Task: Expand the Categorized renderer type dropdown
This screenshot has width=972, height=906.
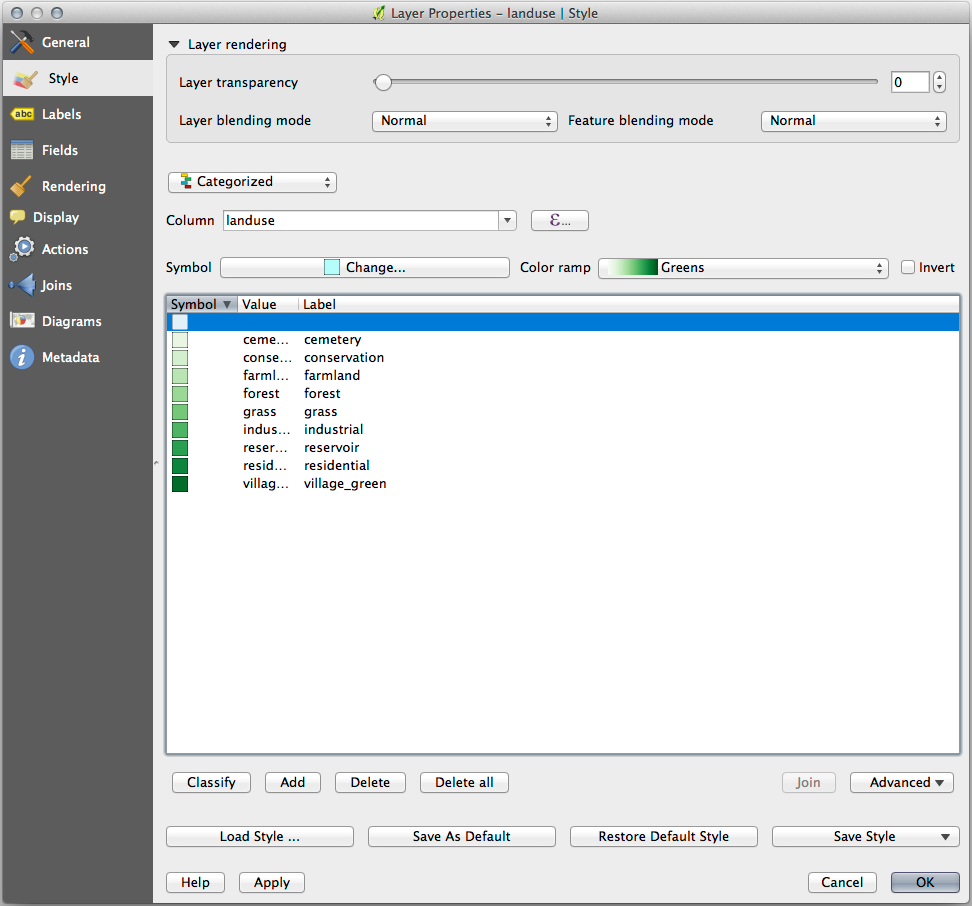Action: point(252,182)
